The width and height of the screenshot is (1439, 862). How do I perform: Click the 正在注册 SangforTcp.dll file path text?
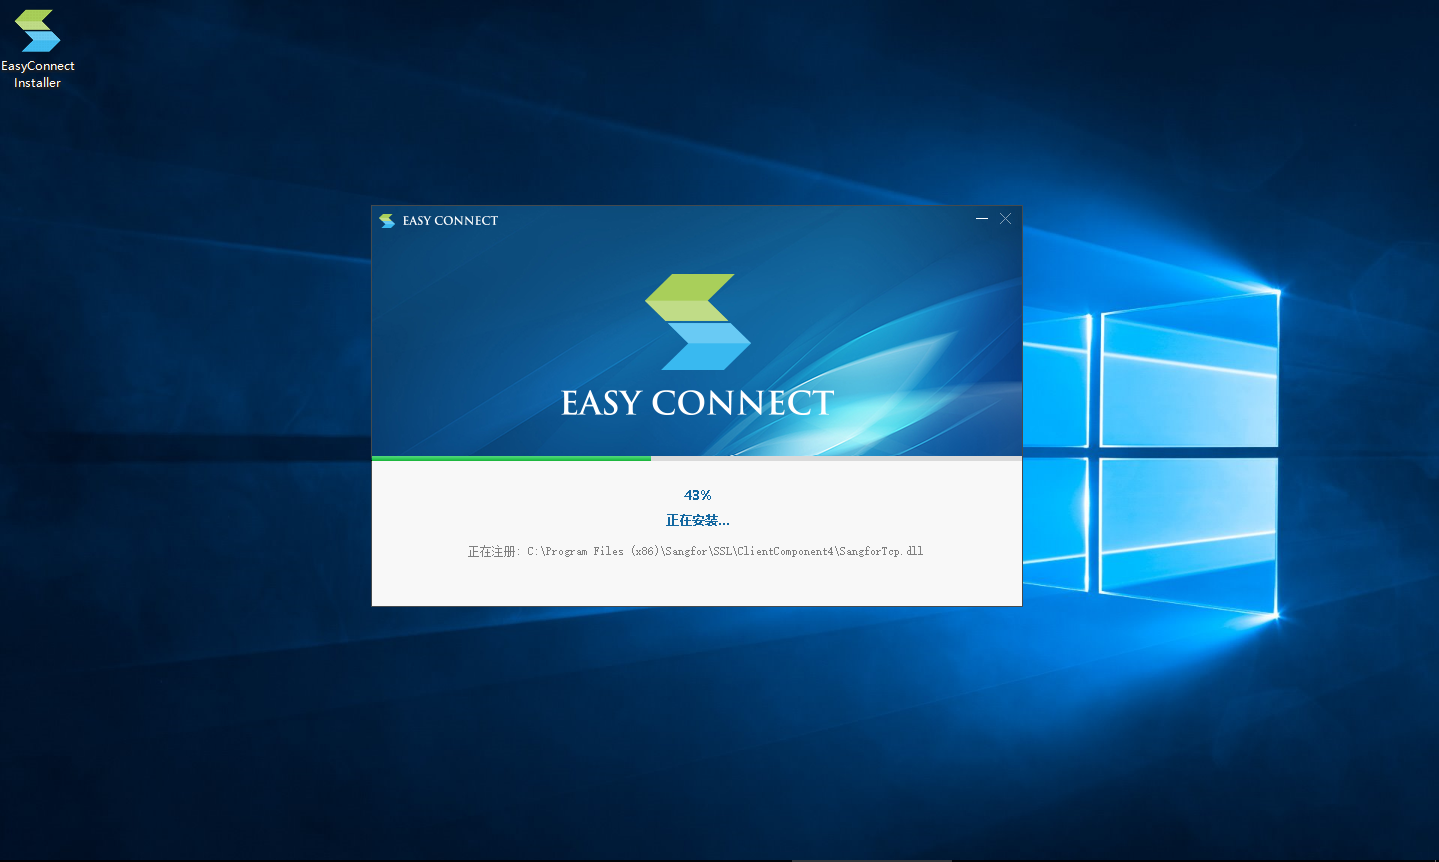(695, 551)
